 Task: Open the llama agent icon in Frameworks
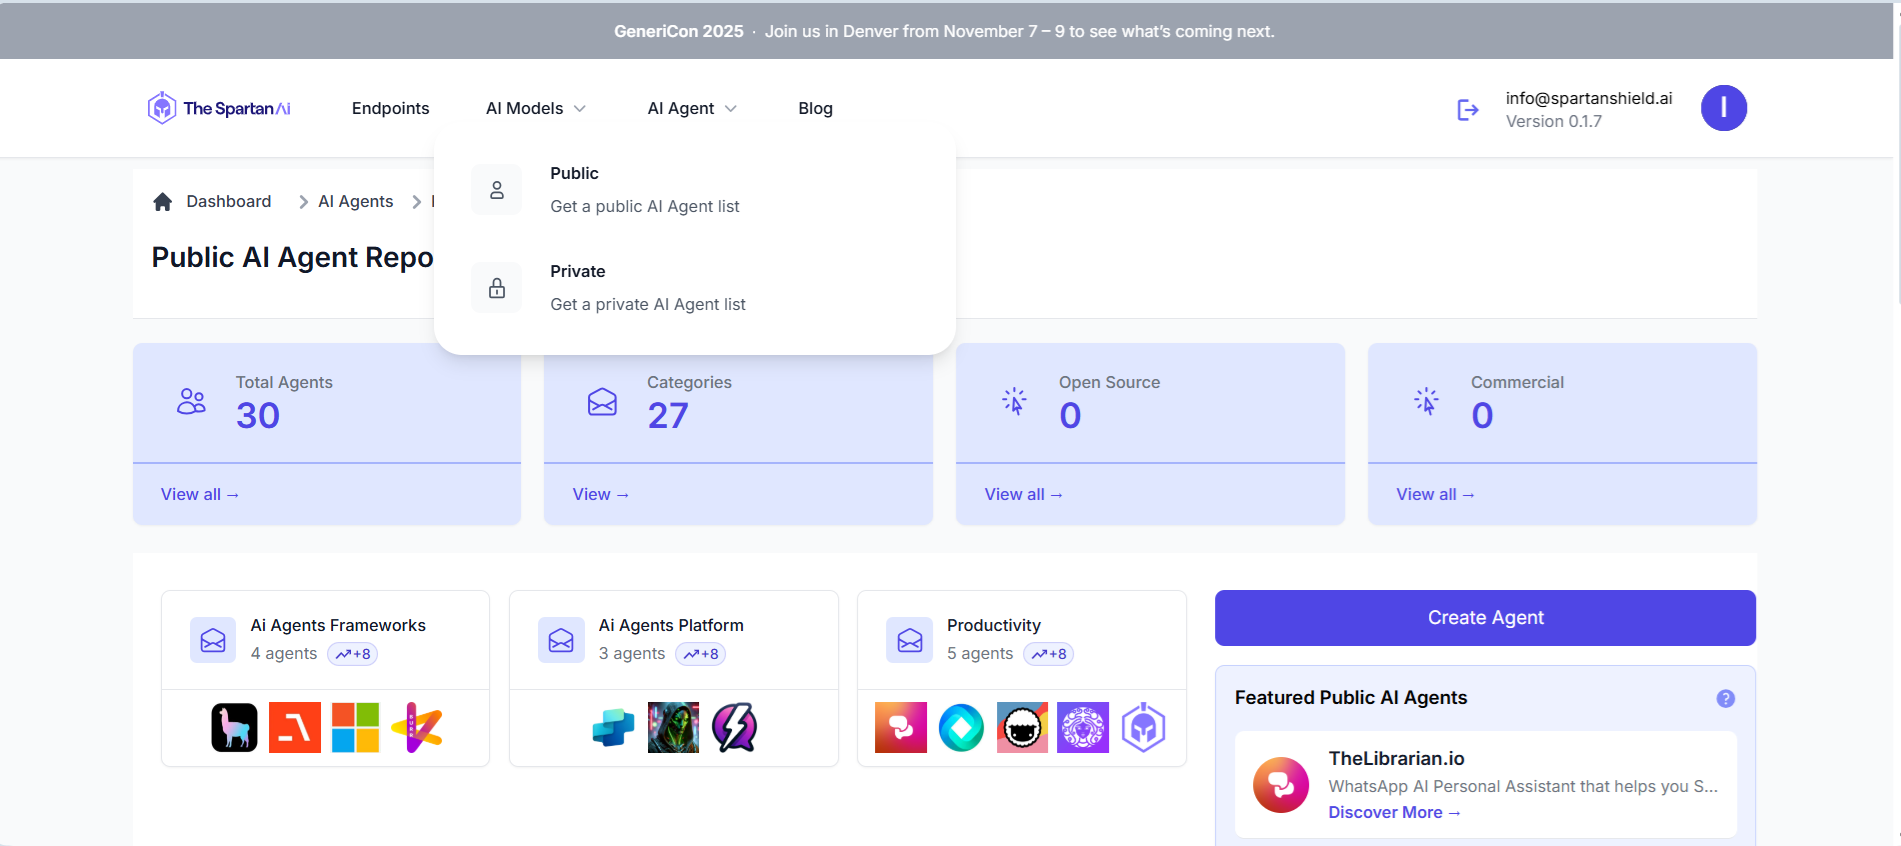tap(234, 727)
